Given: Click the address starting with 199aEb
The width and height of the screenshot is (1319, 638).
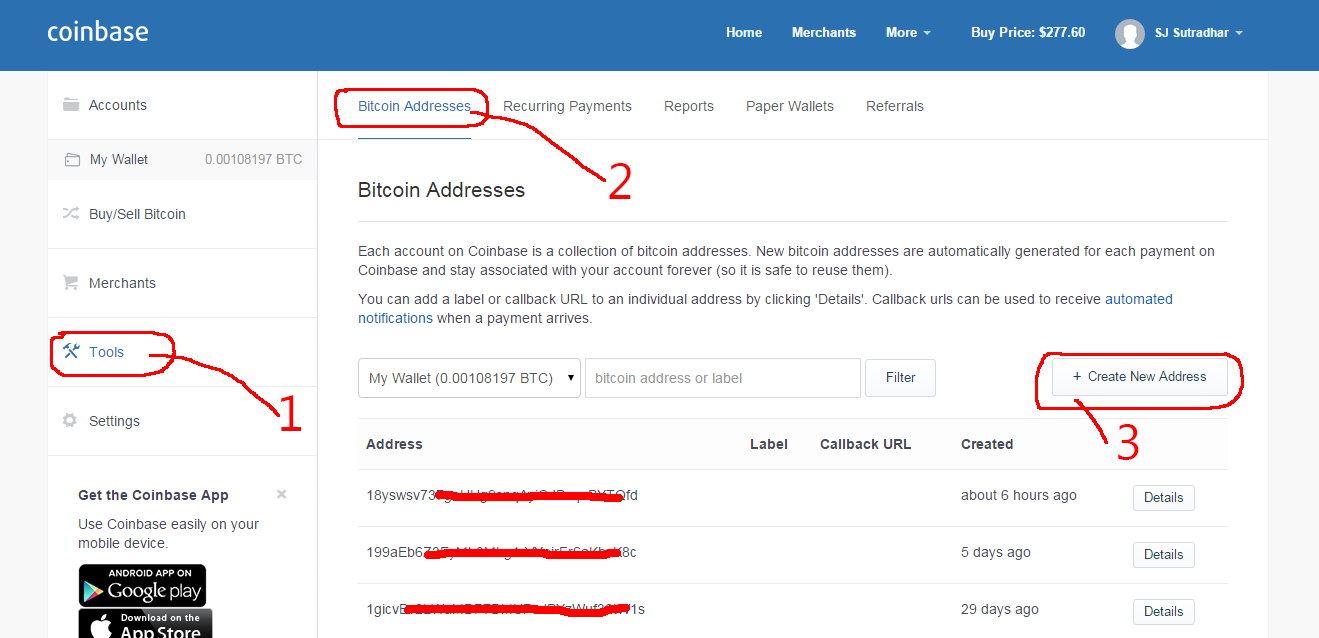Looking at the screenshot, I should click(501, 552).
